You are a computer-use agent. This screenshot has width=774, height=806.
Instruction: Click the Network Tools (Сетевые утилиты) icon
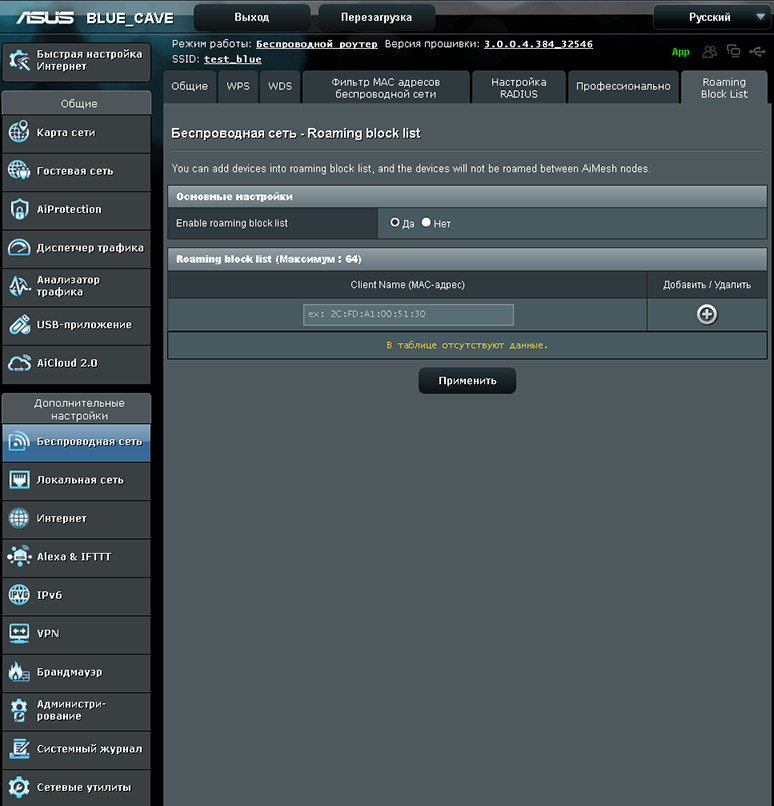[x=19, y=787]
